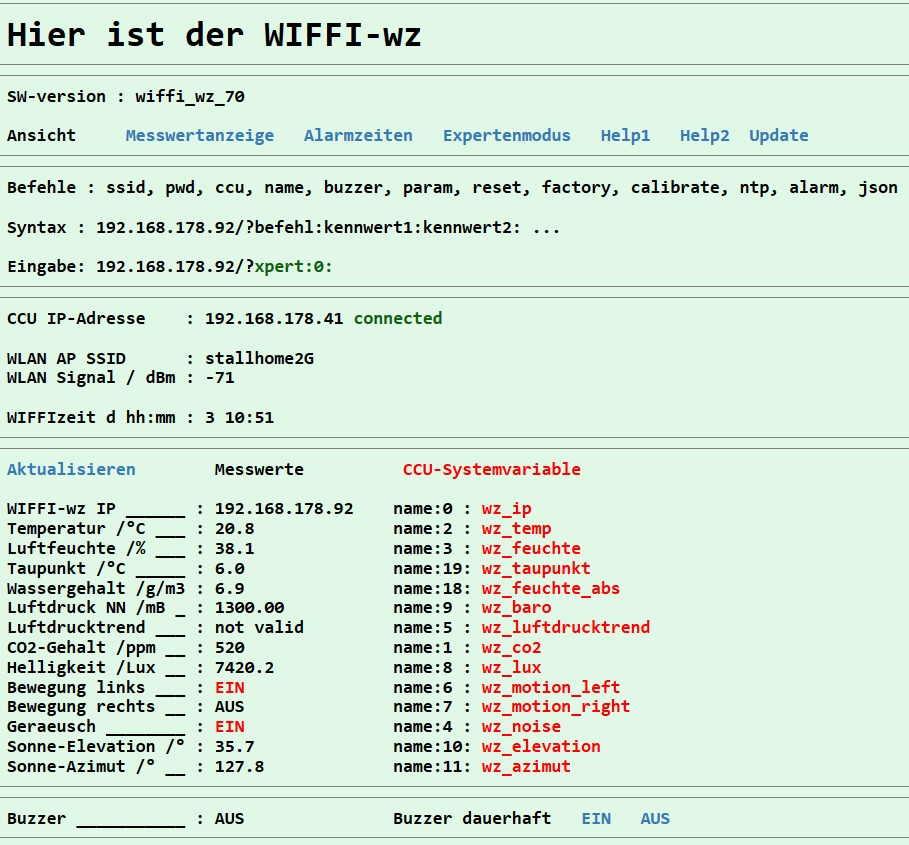Viewport: 909px width, 845px height.
Task: Click the SSID value stallhome2G
Action: (259, 358)
